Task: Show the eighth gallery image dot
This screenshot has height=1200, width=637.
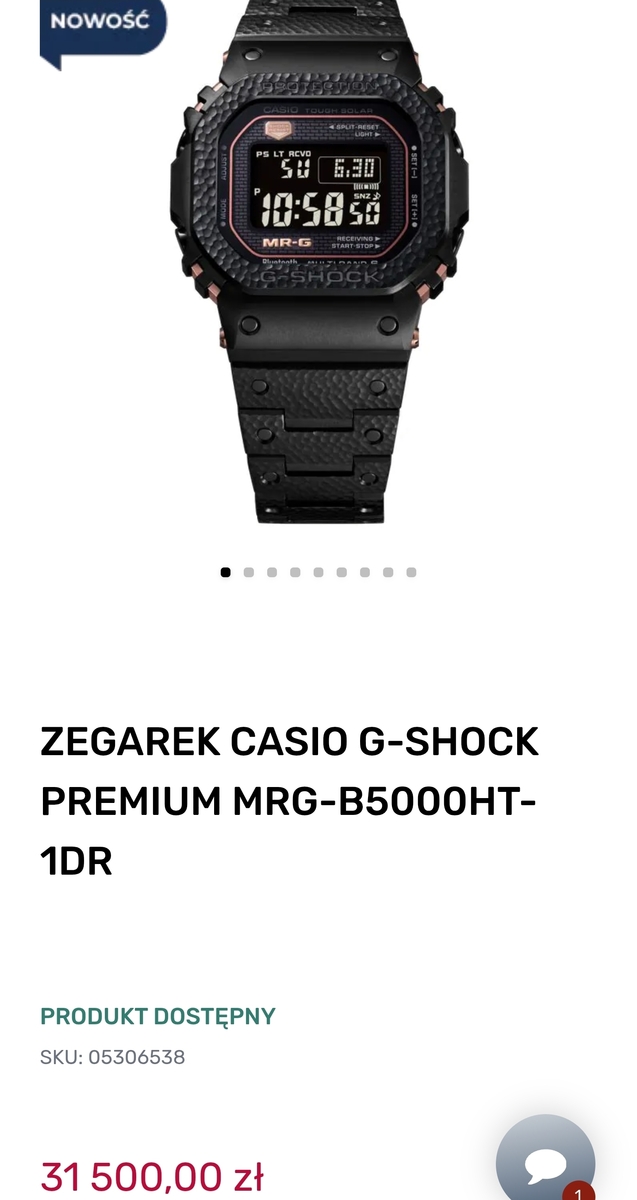Action: tap(388, 572)
